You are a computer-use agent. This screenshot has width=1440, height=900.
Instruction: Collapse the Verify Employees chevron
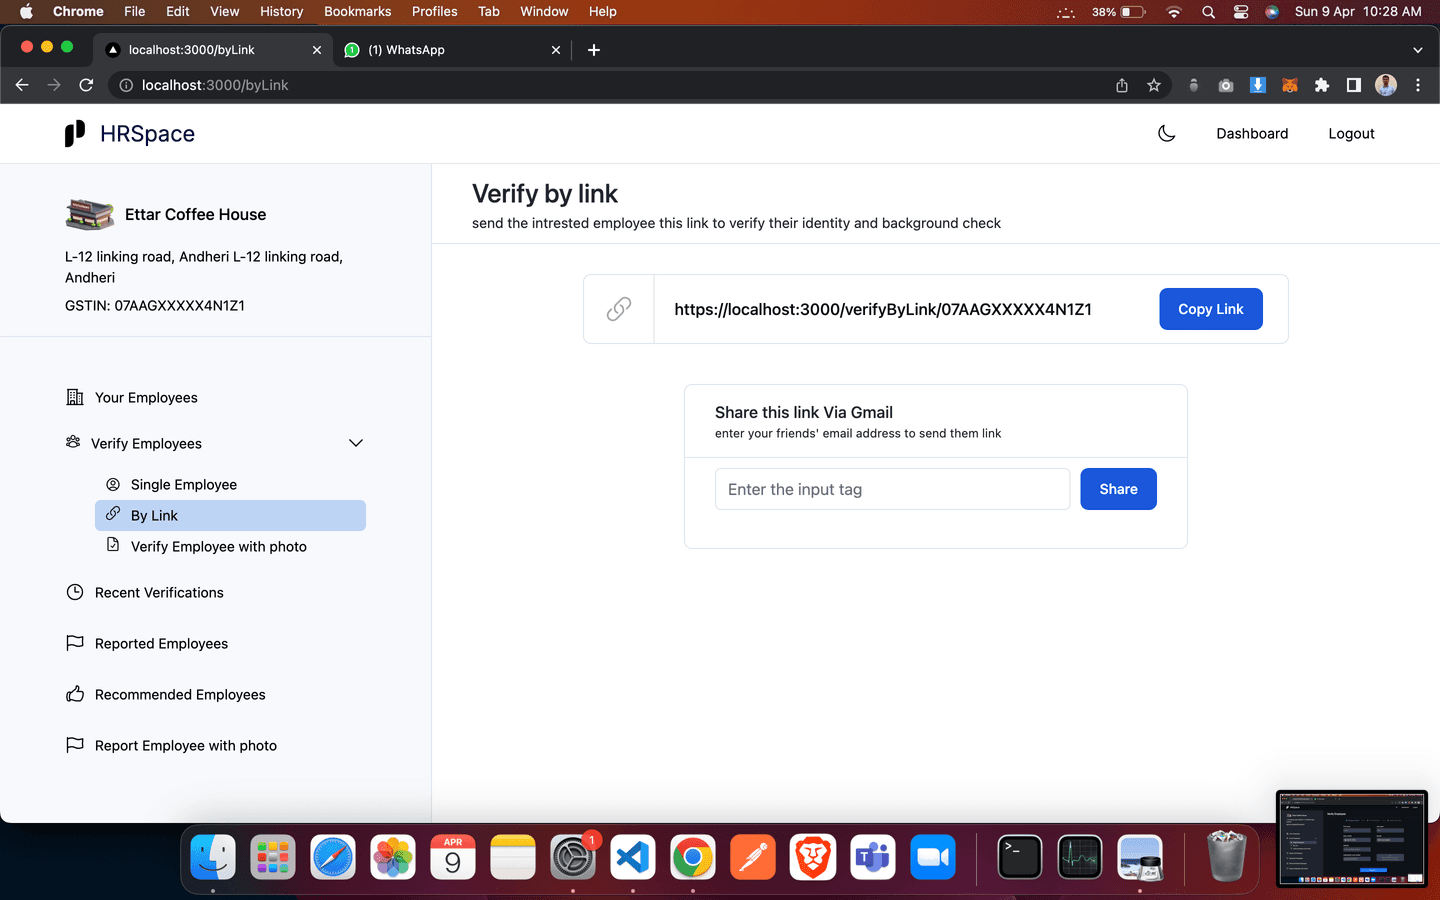click(356, 443)
